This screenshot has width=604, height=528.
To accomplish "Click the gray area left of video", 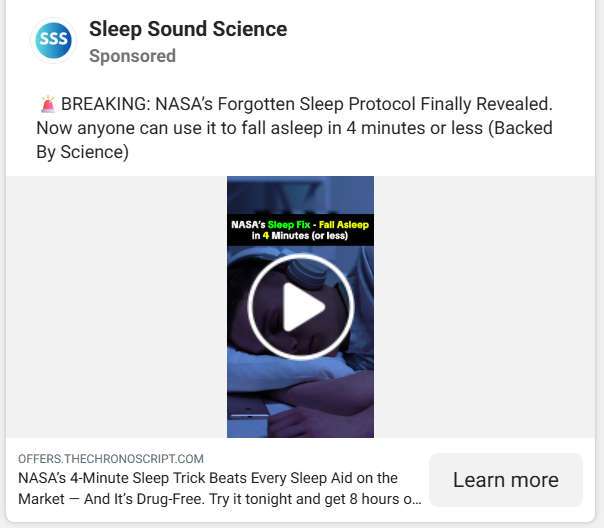I will [x=116, y=307].
